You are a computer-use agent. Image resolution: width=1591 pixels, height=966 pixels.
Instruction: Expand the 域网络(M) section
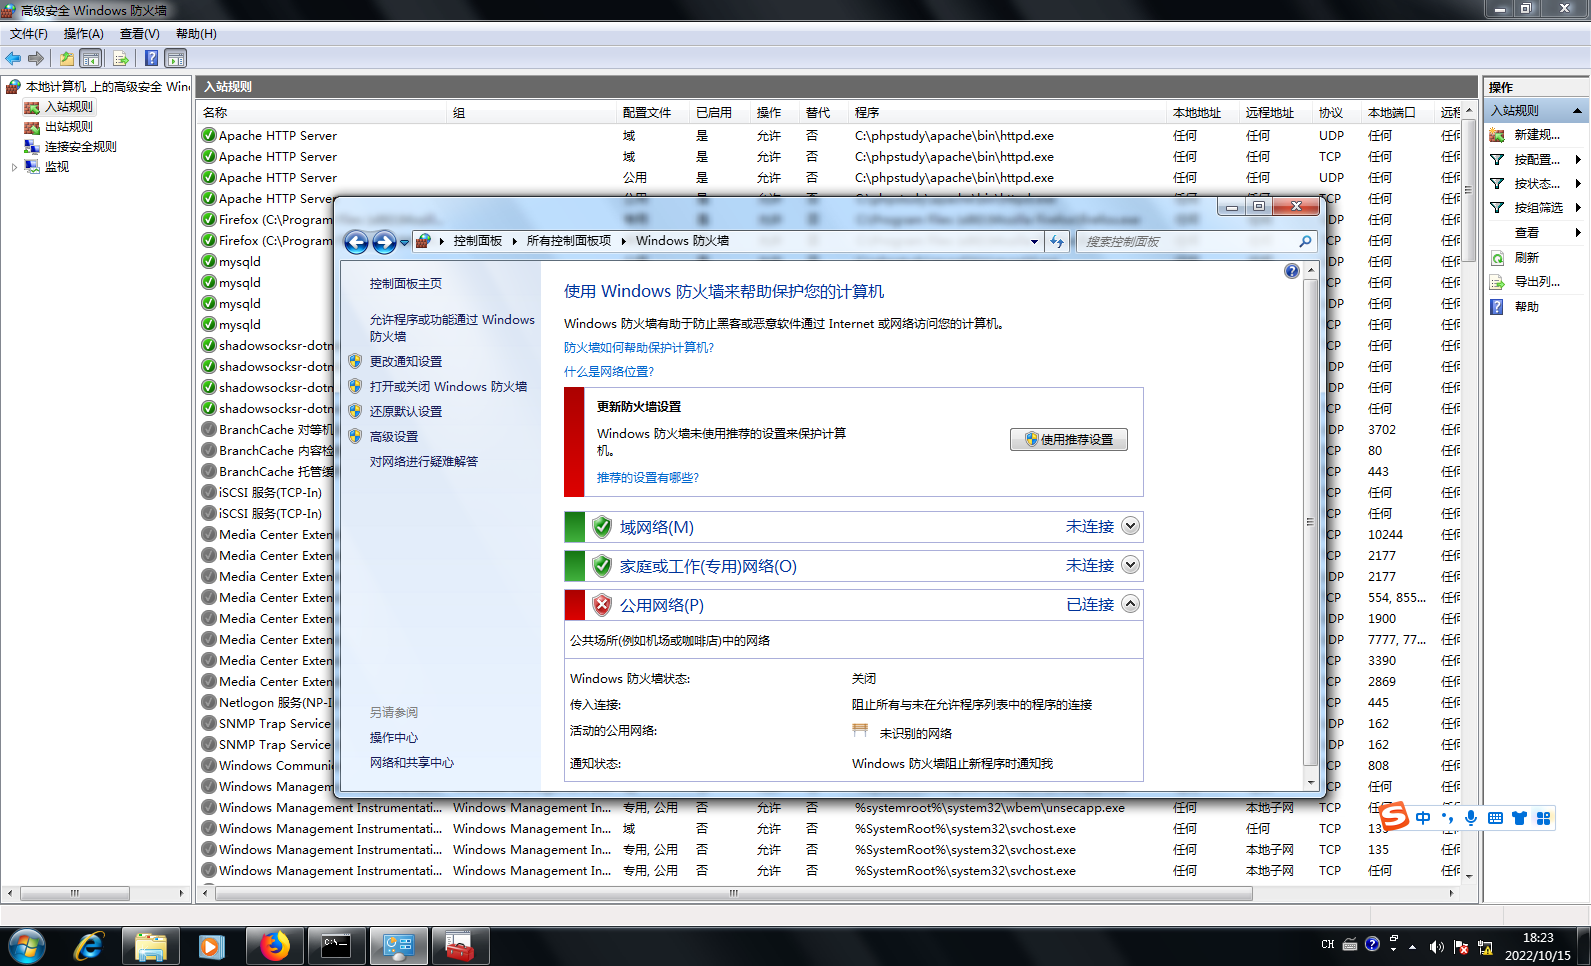[1130, 526]
